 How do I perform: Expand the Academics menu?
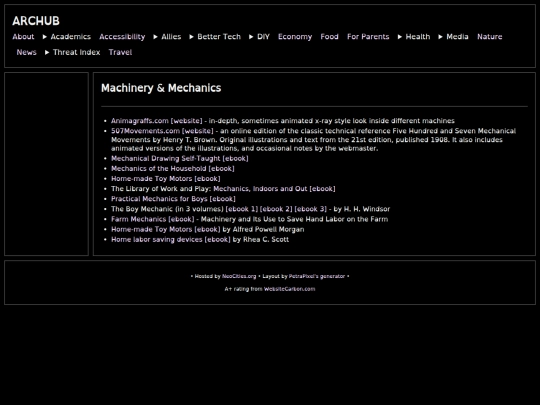[x=66, y=37]
